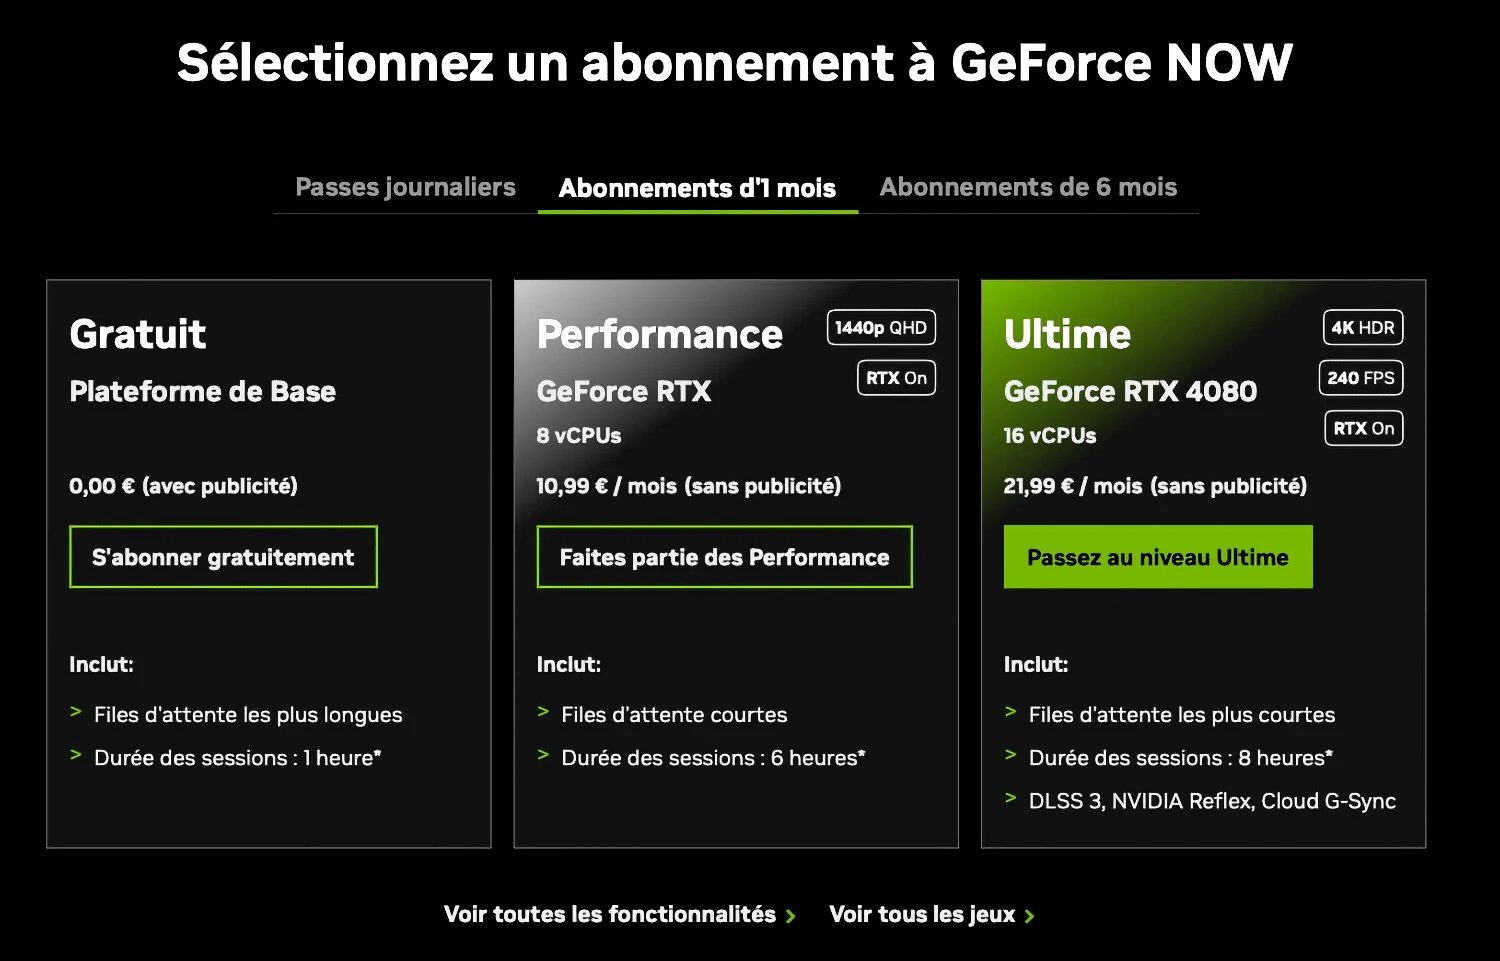Click the 240 FPS badge

click(x=1361, y=378)
